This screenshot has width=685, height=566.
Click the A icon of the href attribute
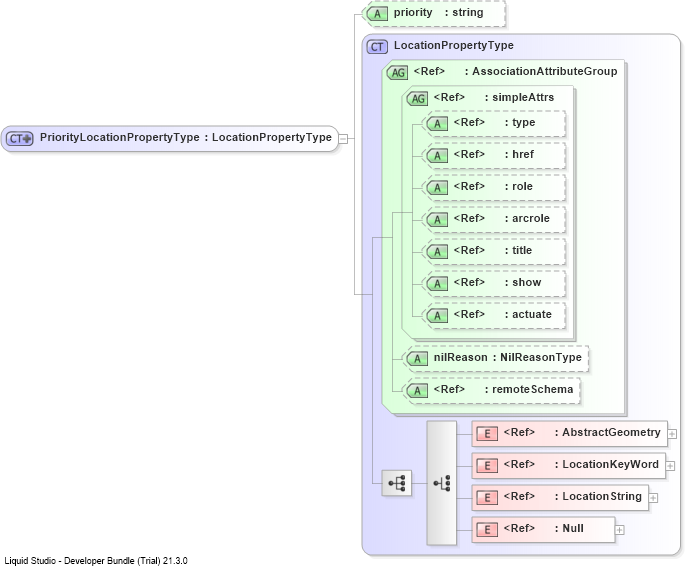pyautogui.click(x=437, y=155)
